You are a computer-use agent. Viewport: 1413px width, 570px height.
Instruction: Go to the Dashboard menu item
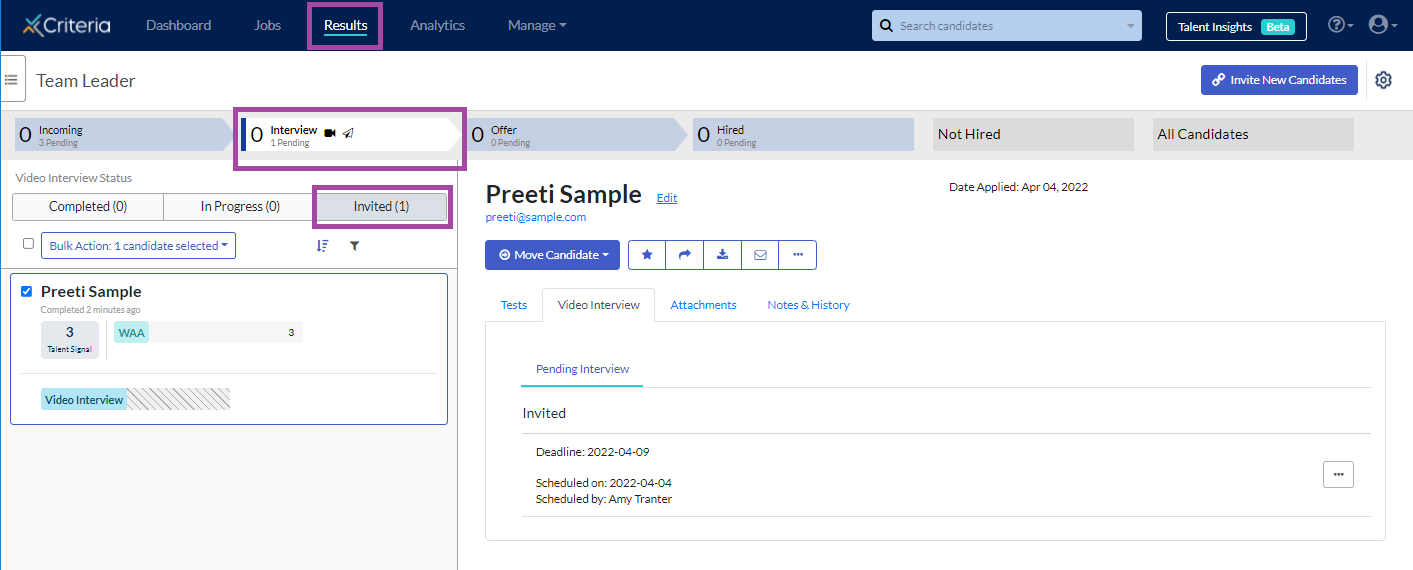tap(179, 25)
